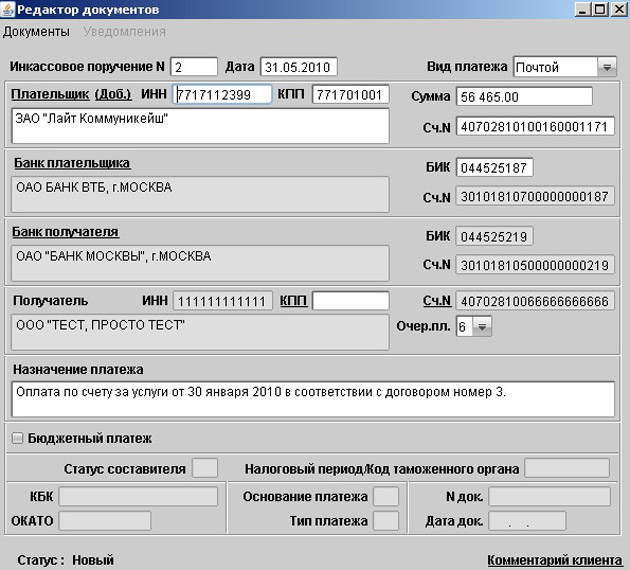Click the recipient ИНН field 111111111111
The height and width of the screenshot is (570, 630).
coord(223,301)
